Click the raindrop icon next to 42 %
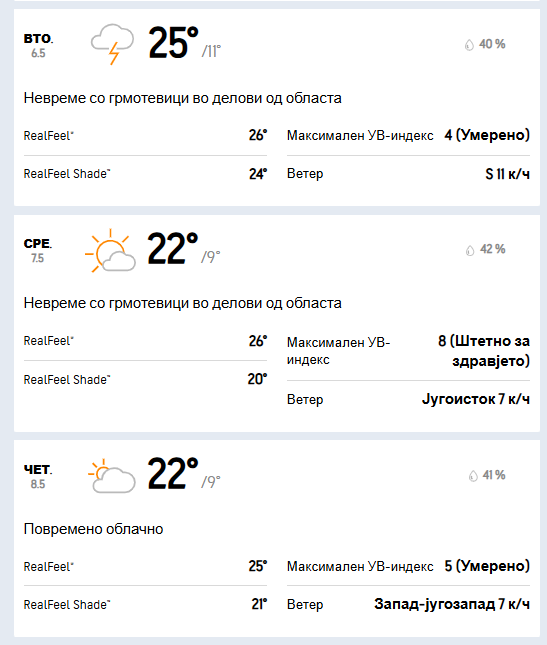The image size is (547, 645). click(x=470, y=250)
